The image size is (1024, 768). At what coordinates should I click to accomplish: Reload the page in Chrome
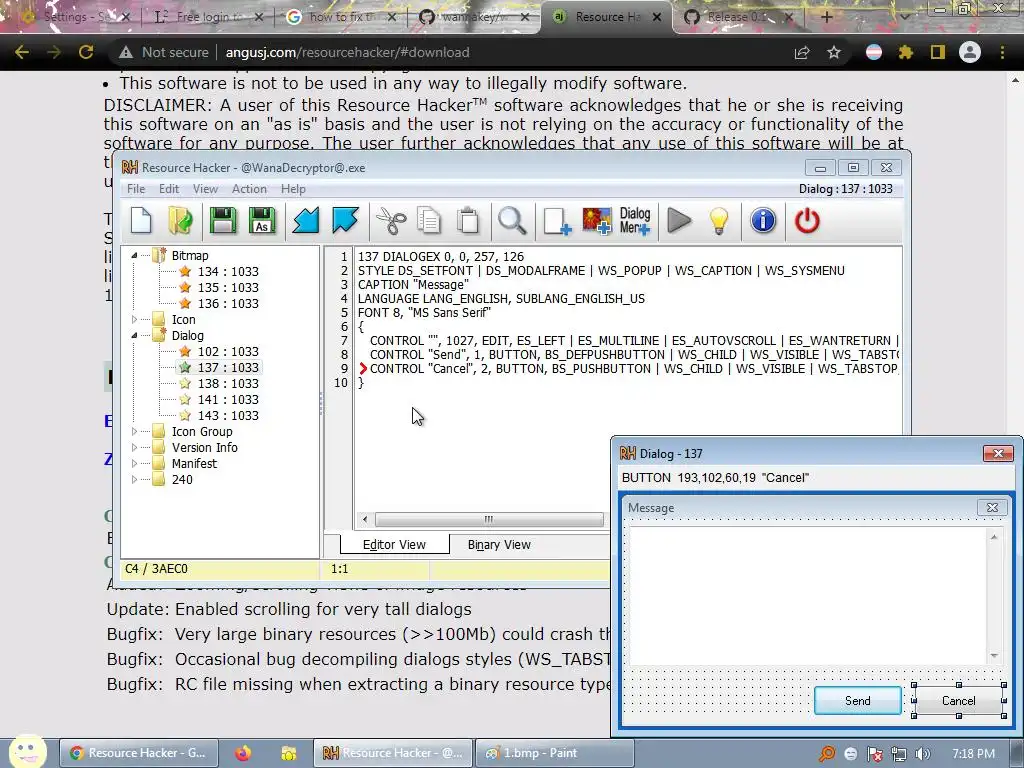pos(86,52)
